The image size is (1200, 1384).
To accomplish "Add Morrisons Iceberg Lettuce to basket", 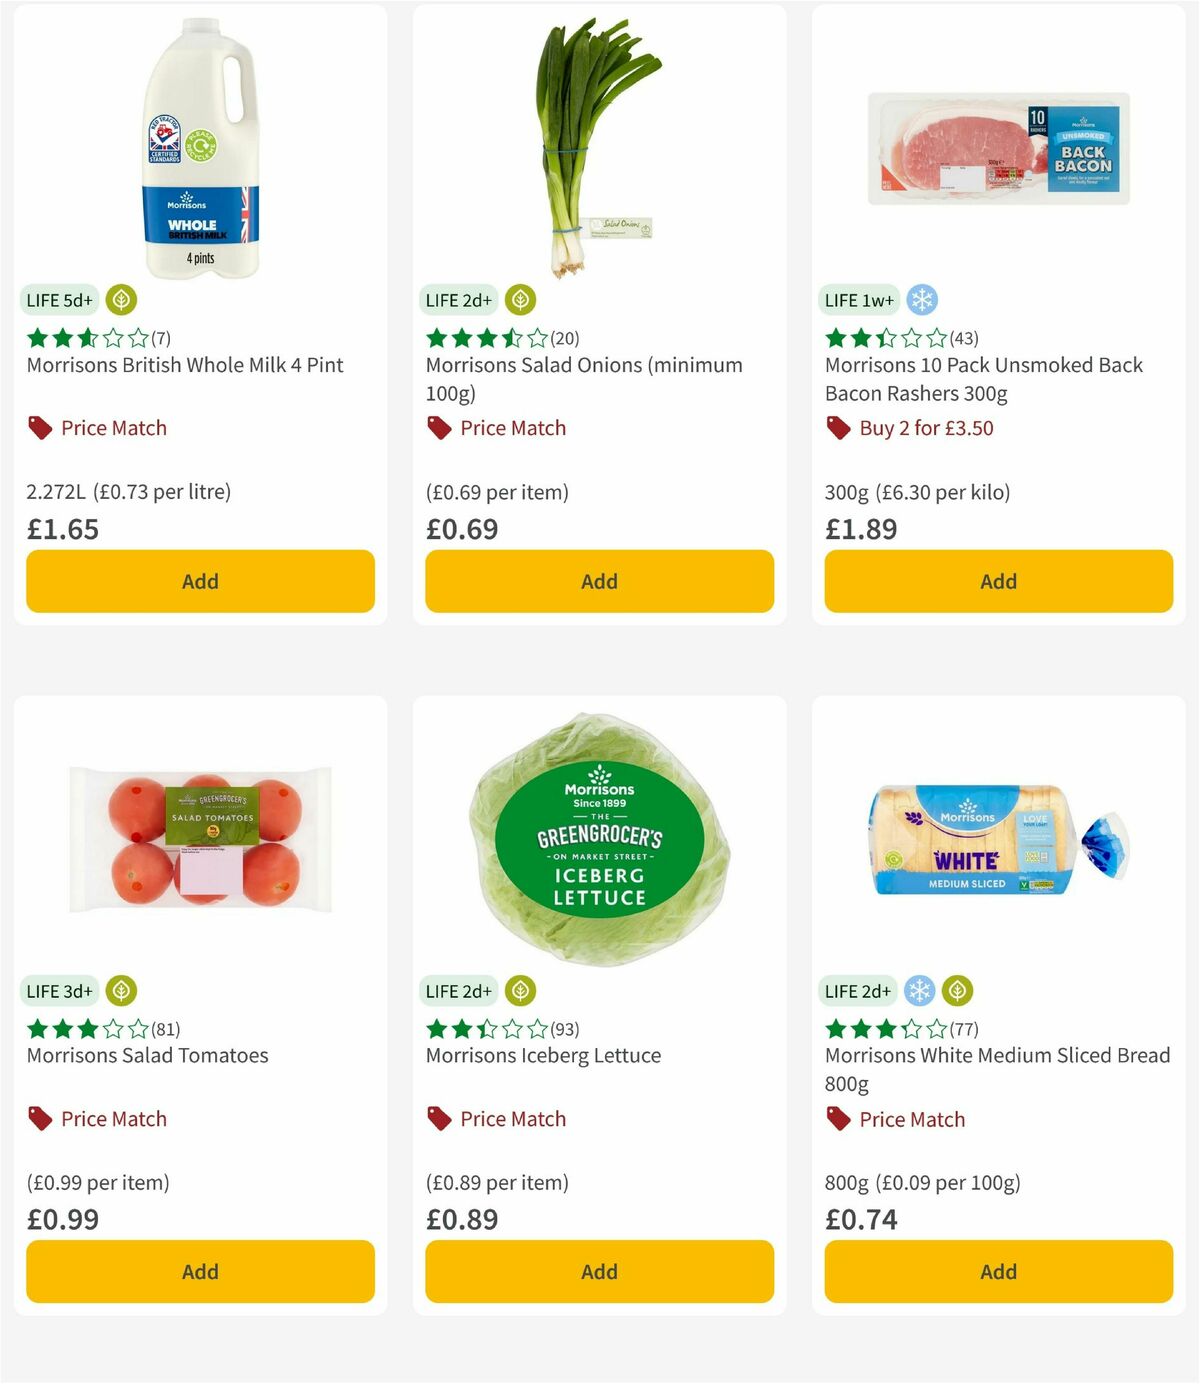I will point(598,1271).
